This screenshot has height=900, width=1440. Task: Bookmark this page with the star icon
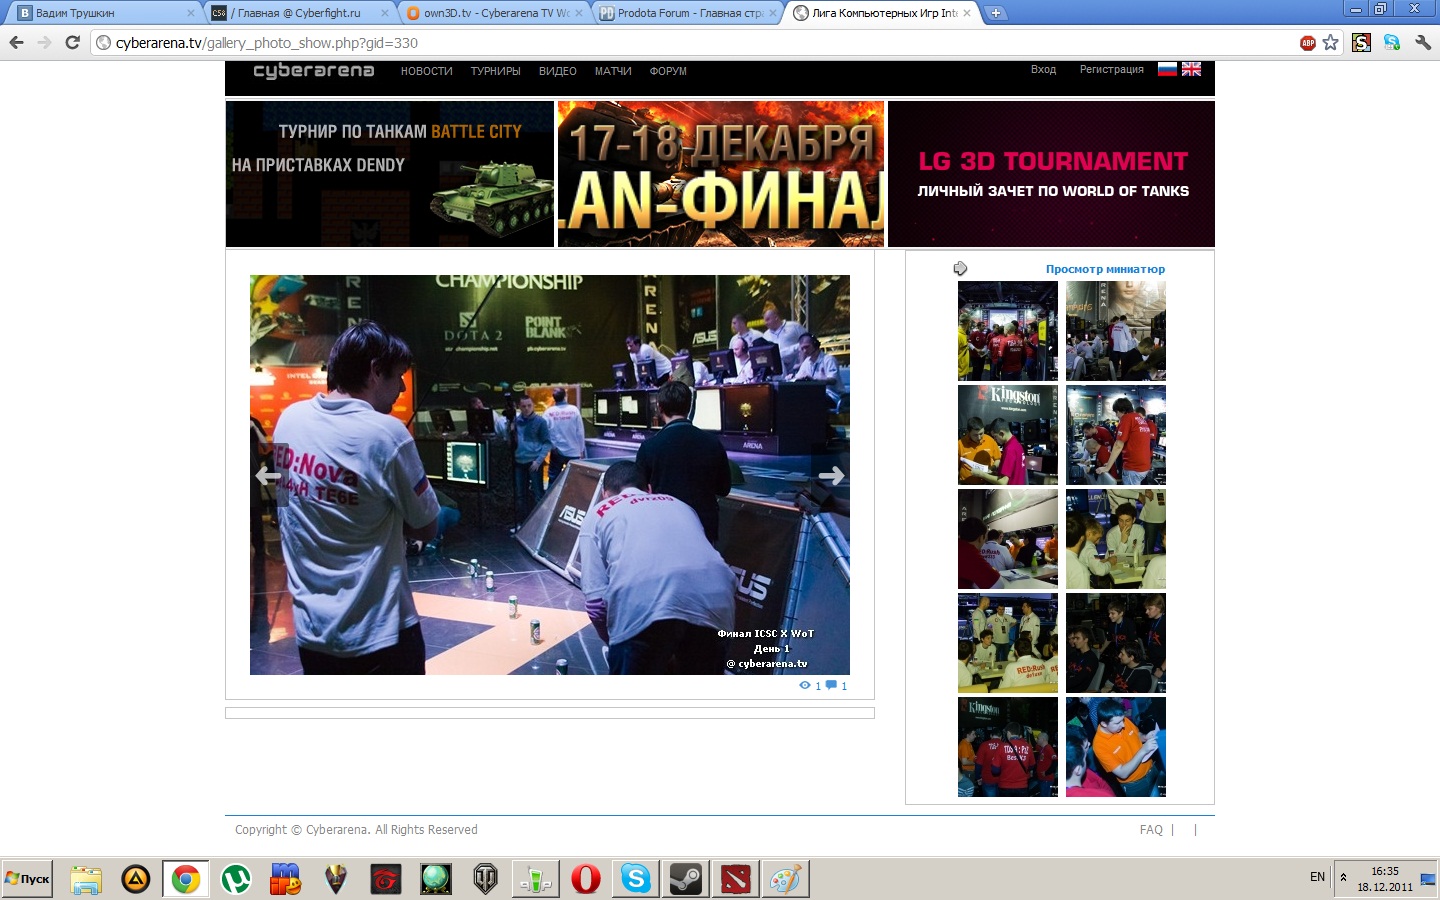(1330, 42)
